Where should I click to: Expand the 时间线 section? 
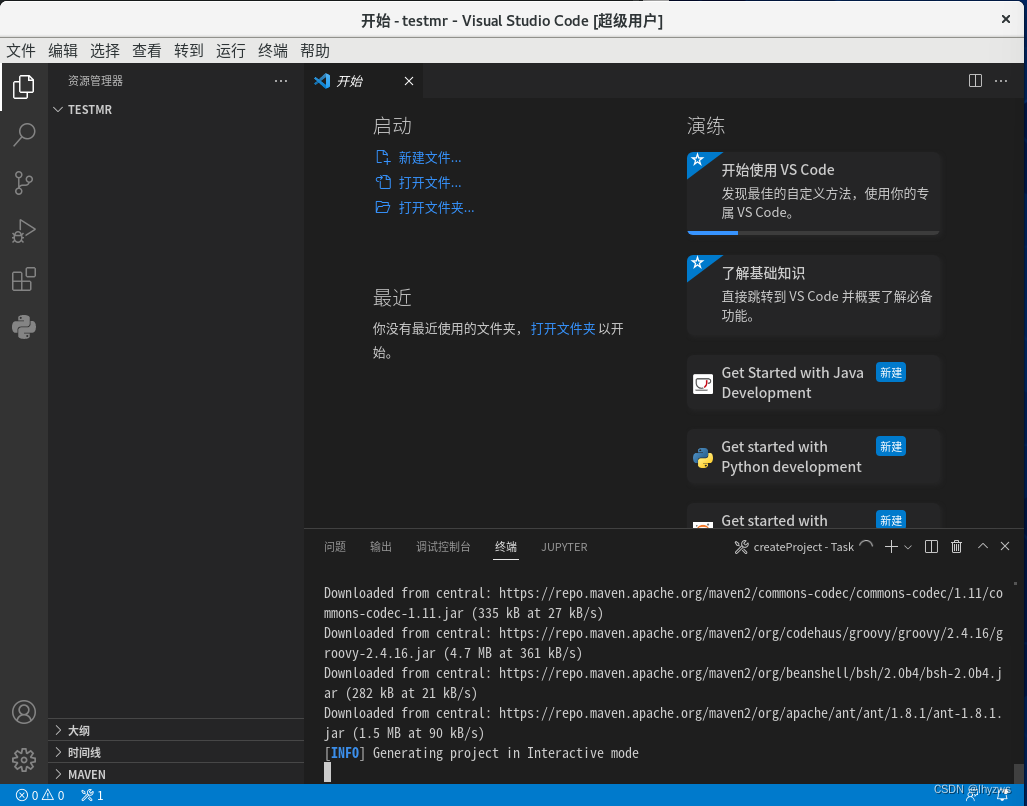(x=176, y=752)
